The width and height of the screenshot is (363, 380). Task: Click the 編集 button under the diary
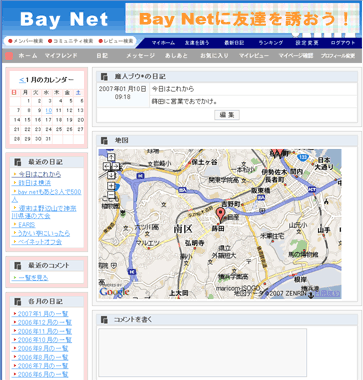[227, 115]
